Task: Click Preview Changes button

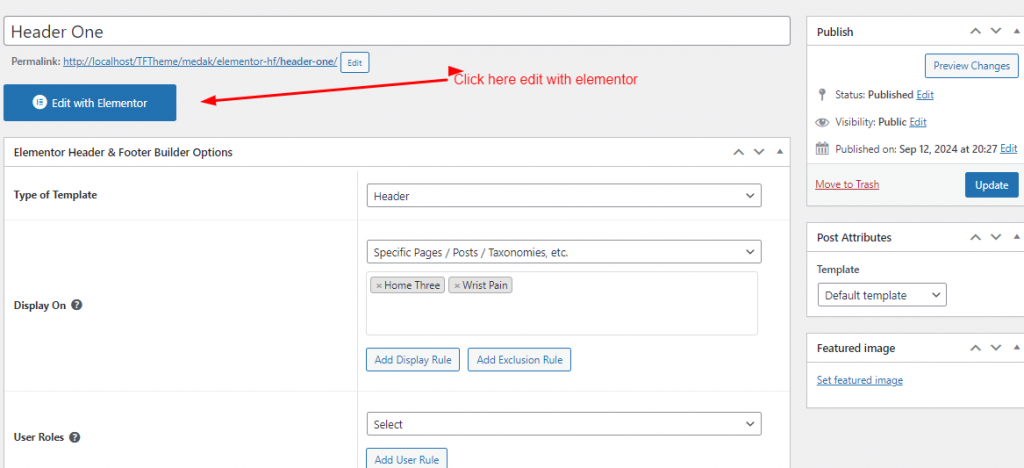Action: click(971, 66)
